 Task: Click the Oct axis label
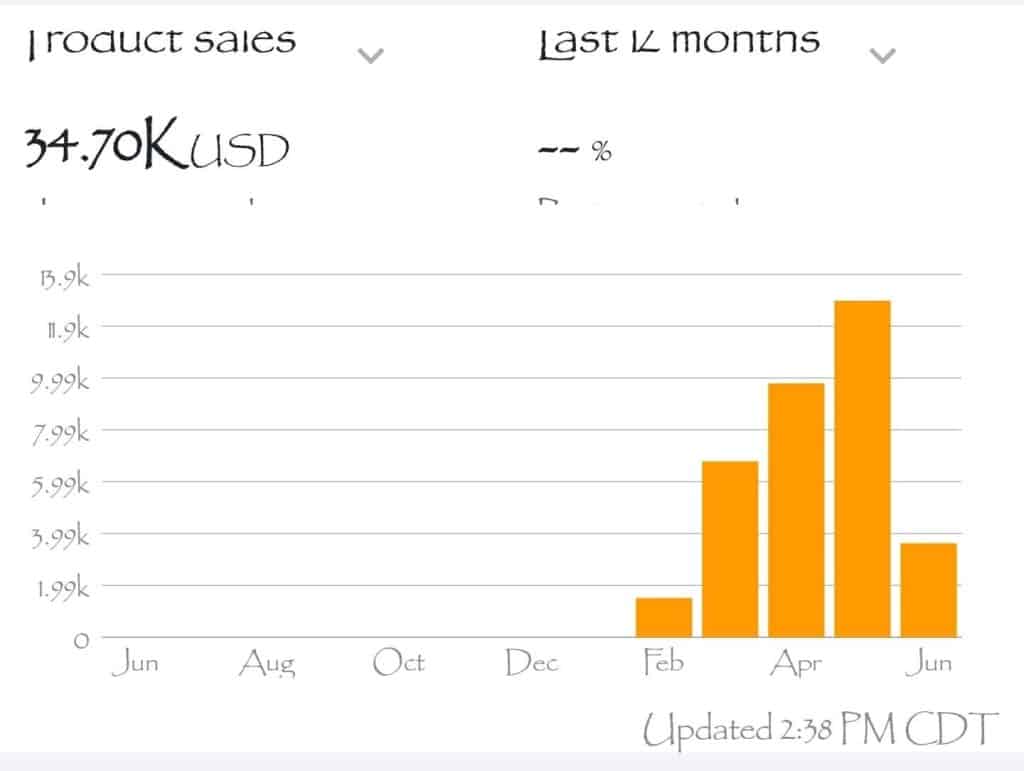398,662
